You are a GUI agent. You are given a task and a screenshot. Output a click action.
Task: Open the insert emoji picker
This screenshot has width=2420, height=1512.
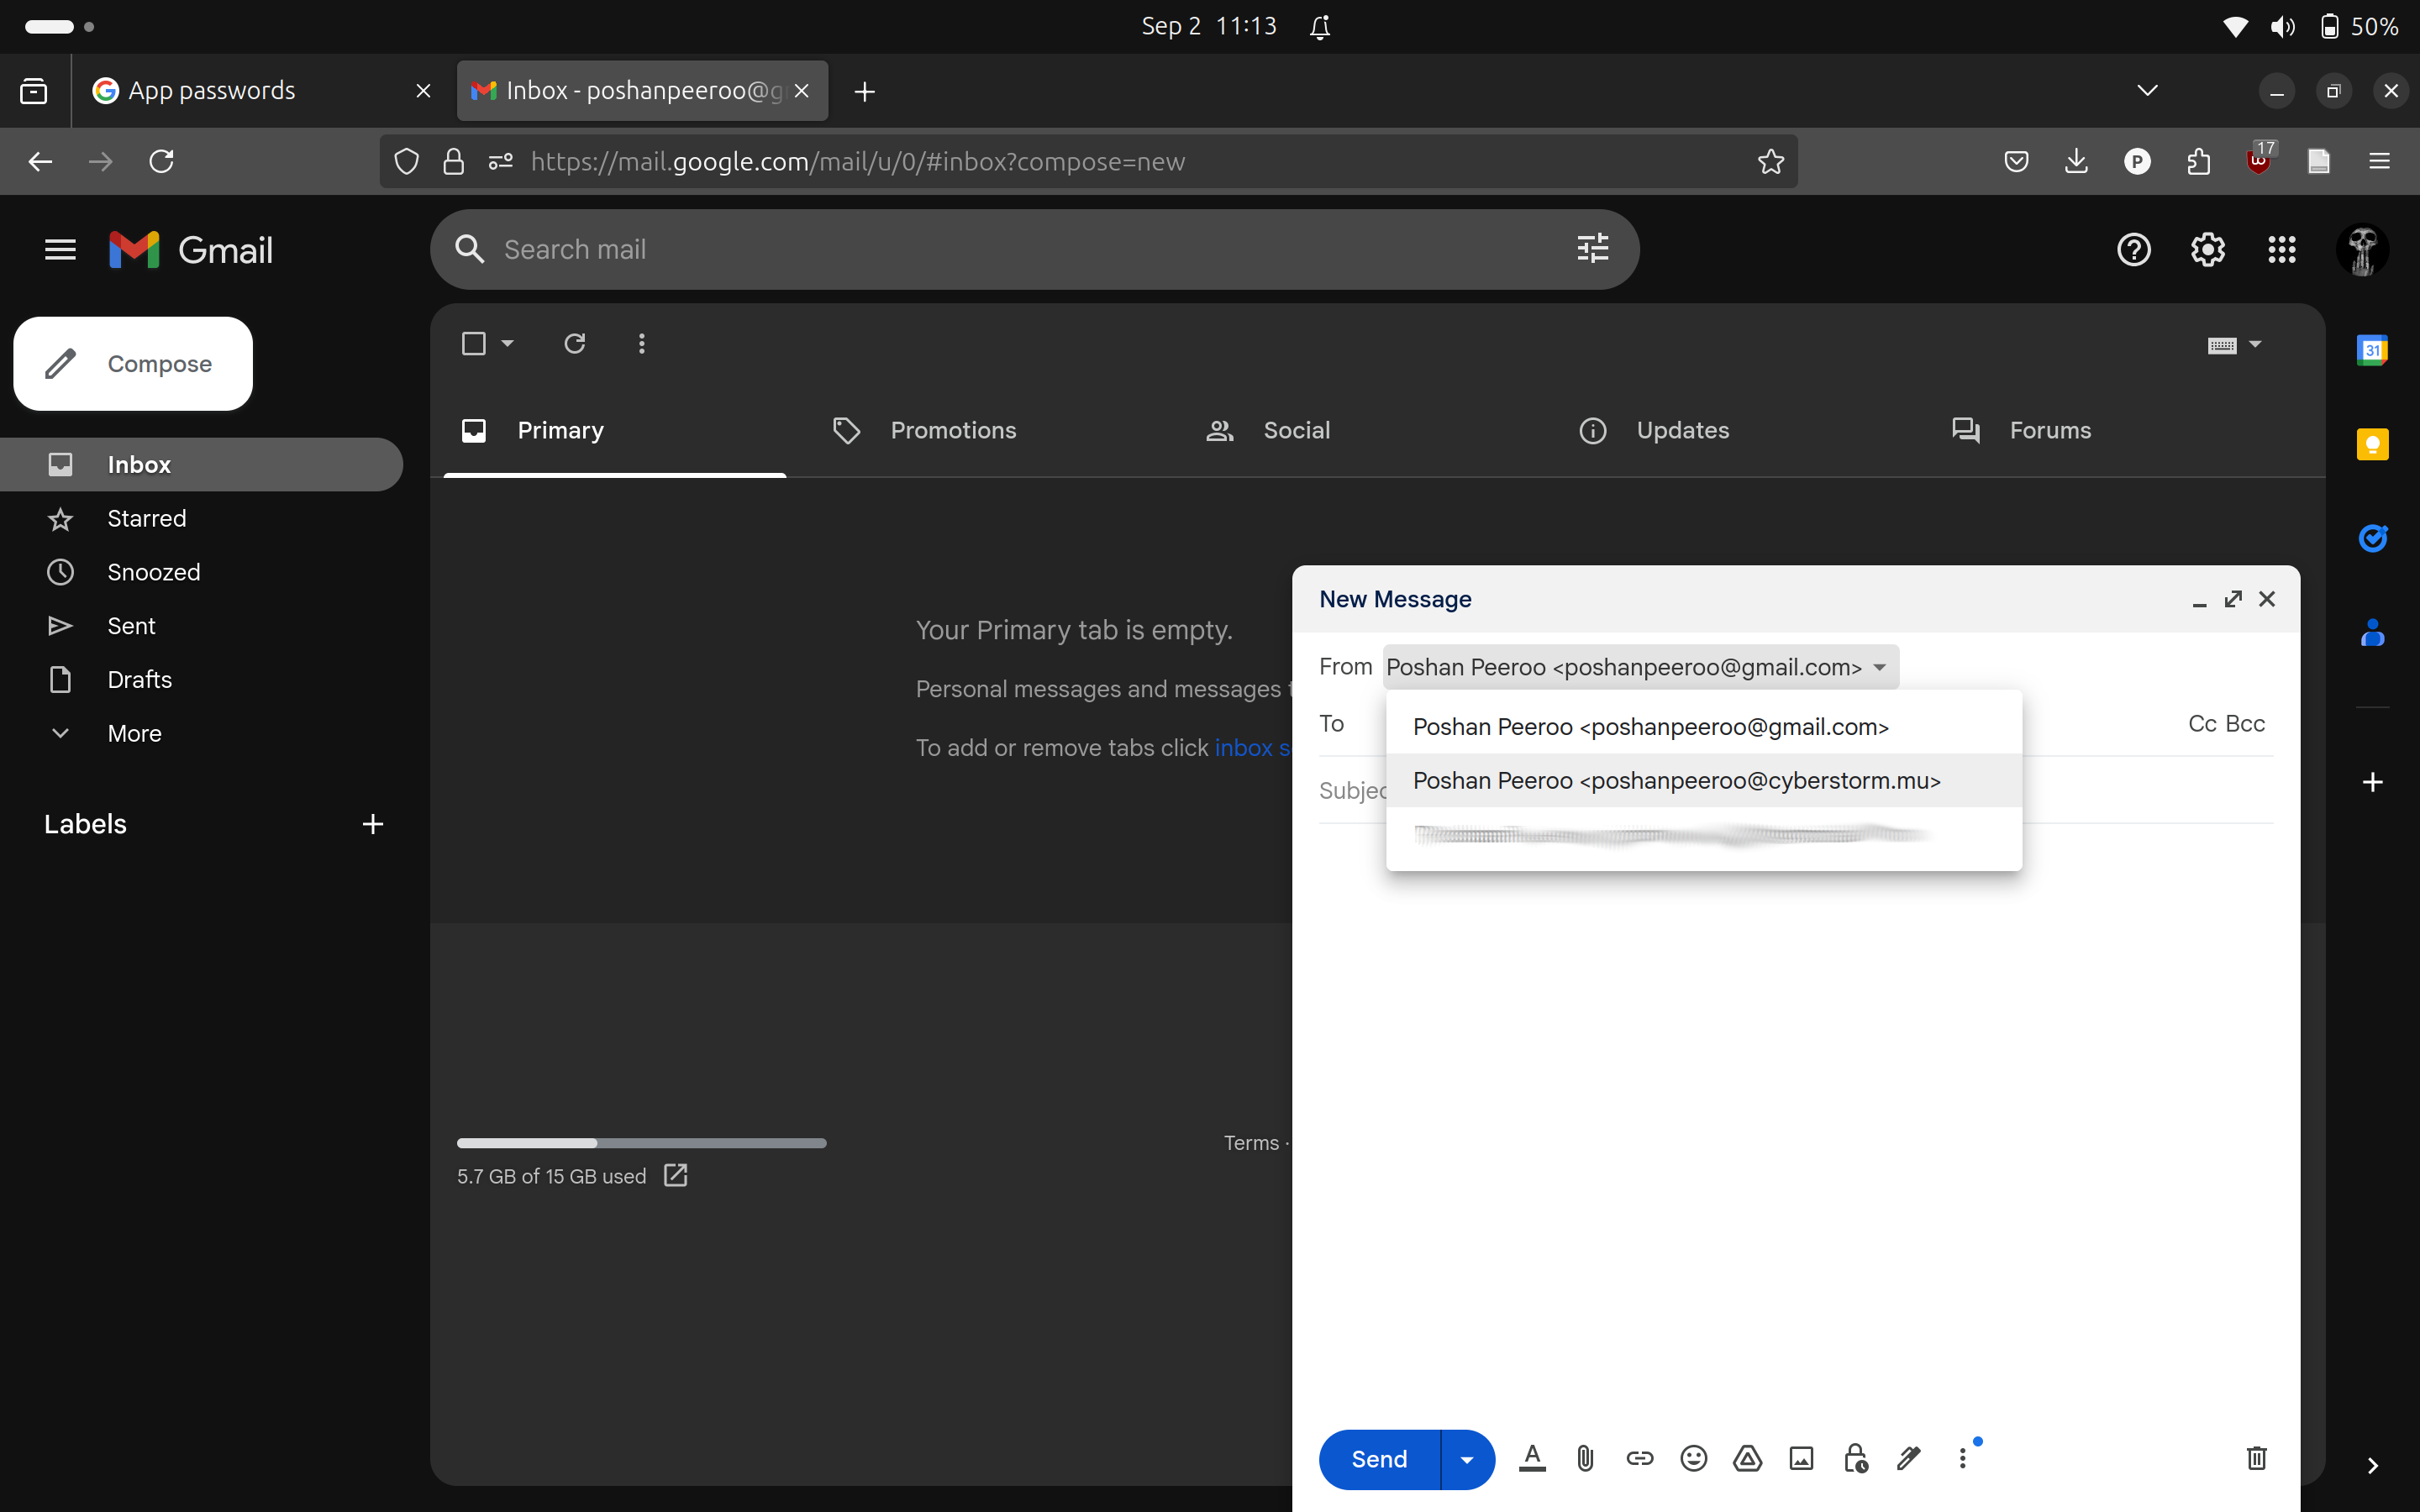[1693, 1458]
